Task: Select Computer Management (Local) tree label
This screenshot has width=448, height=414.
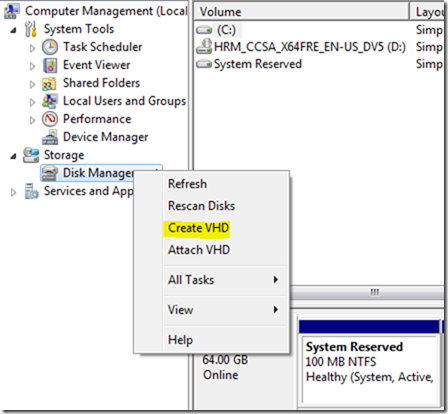Action: pos(106,11)
